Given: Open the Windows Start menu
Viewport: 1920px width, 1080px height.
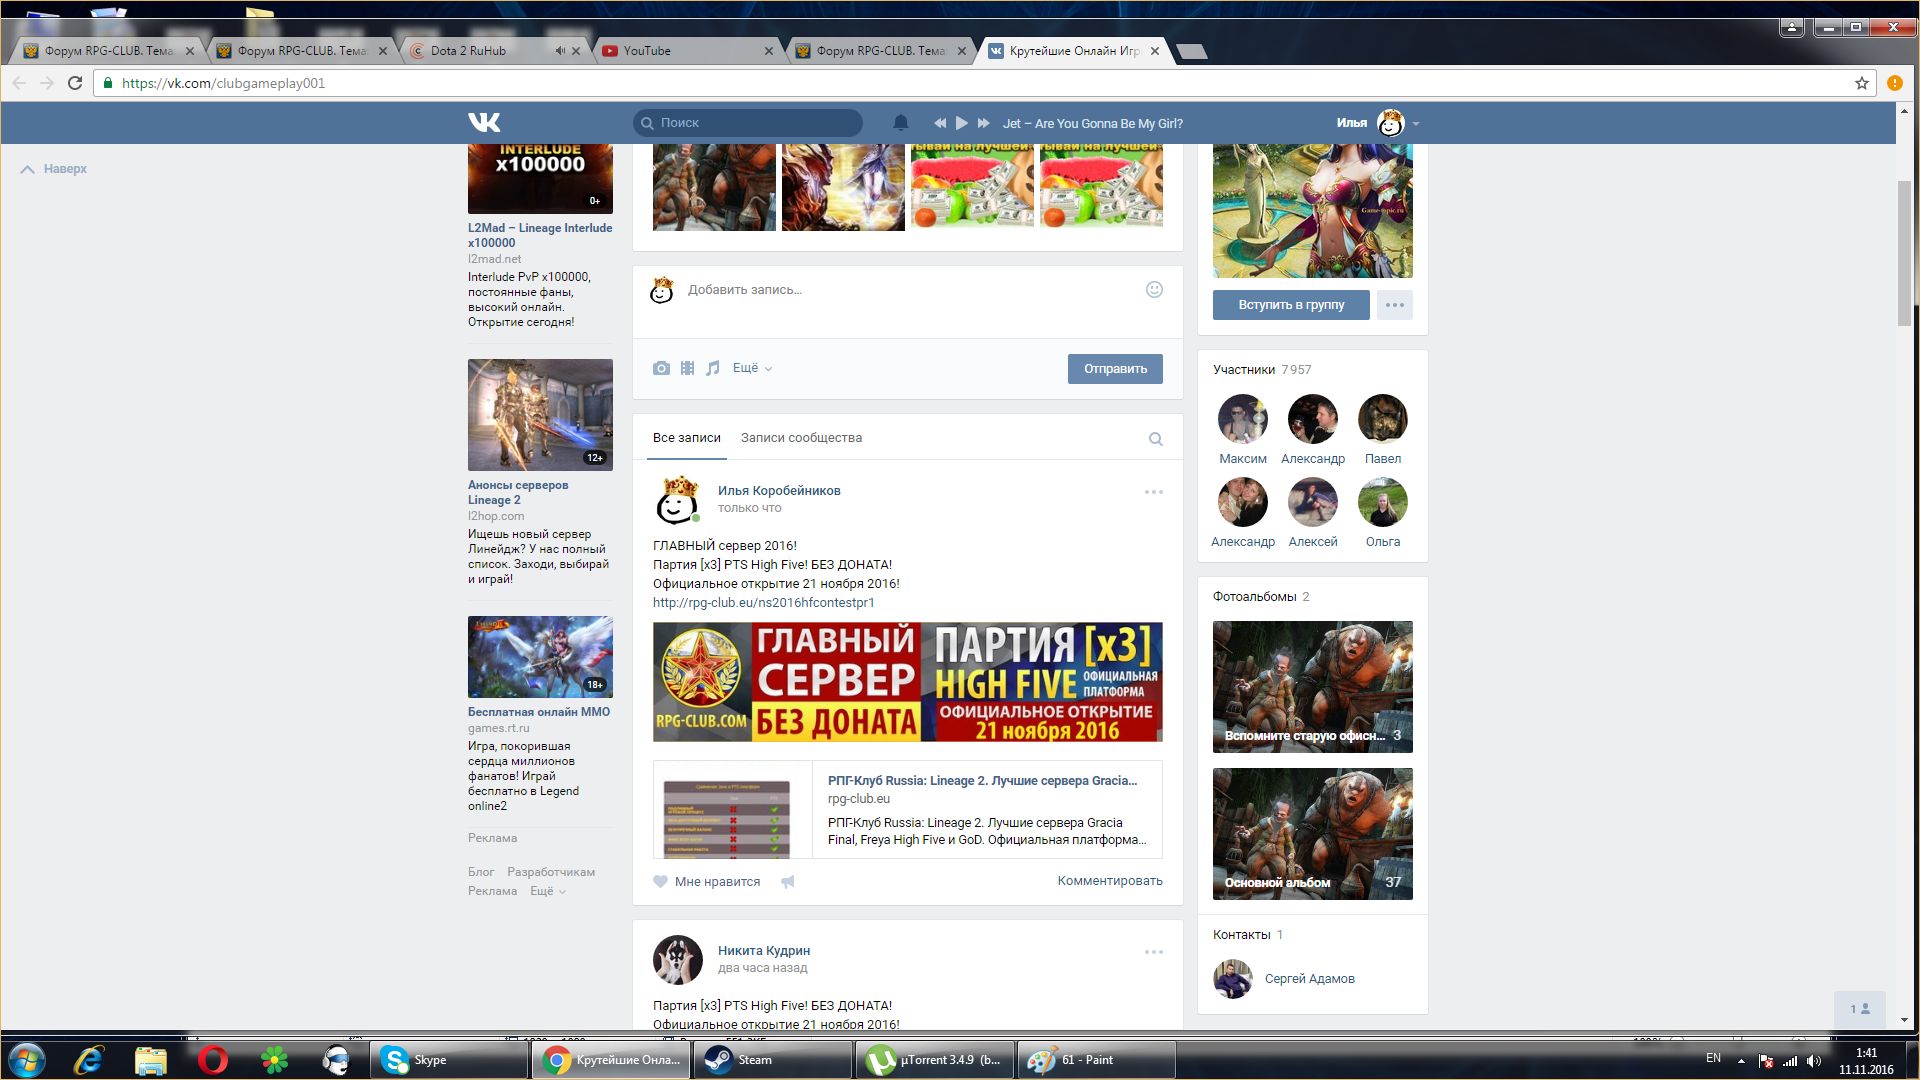Looking at the screenshot, I should click(x=27, y=1060).
